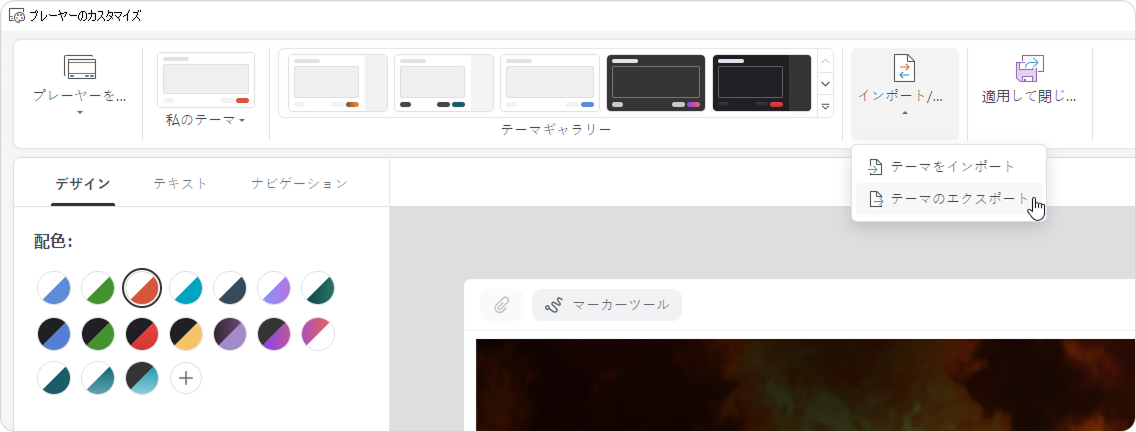Click the インポート/... import-export icon

[x=904, y=67]
